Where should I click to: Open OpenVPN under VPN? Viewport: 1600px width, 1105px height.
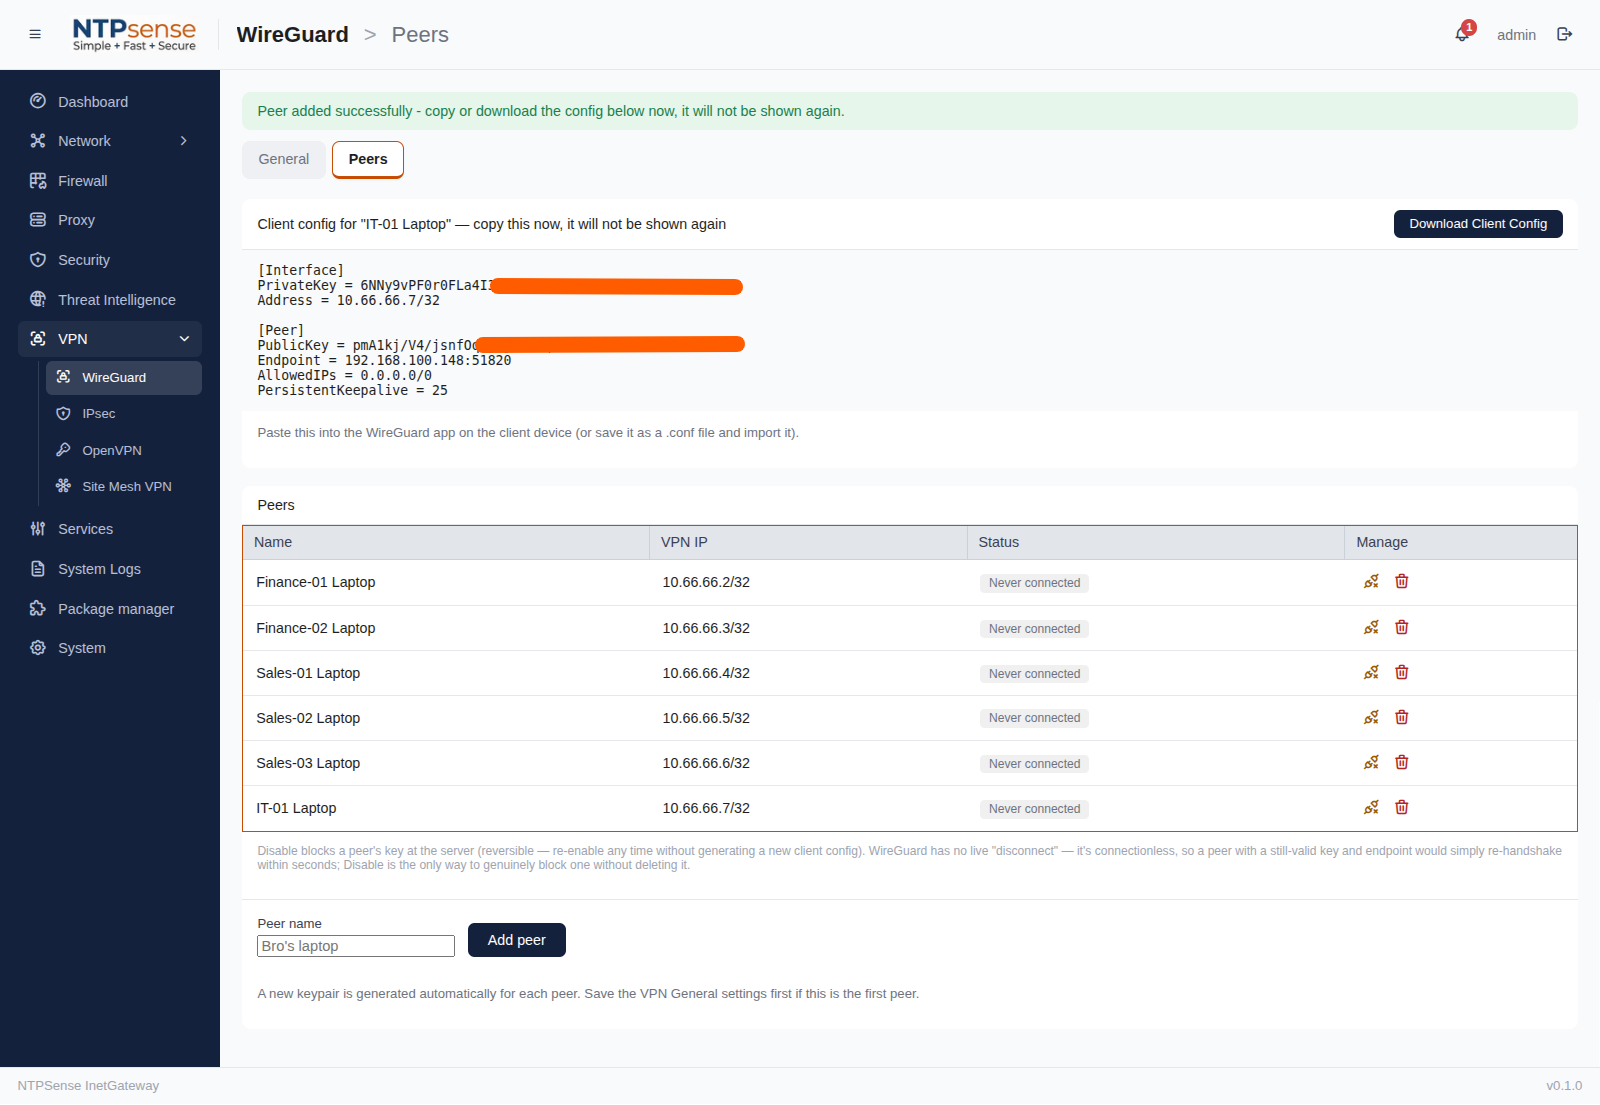(x=124, y=451)
